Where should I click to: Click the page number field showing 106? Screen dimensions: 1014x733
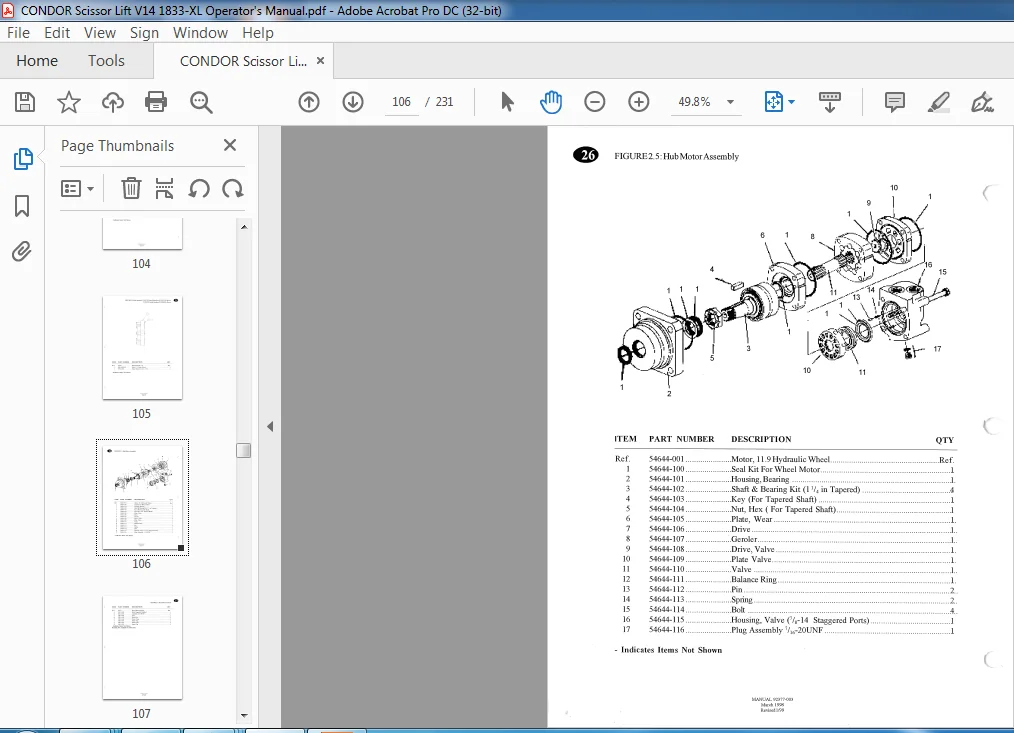pos(402,102)
